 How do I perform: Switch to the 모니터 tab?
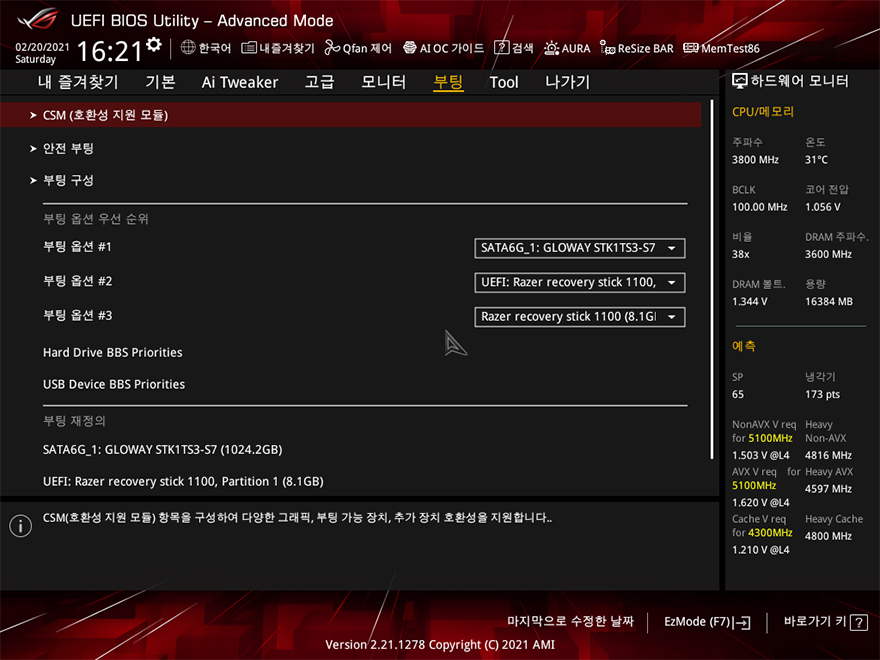click(x=383, y=82)
